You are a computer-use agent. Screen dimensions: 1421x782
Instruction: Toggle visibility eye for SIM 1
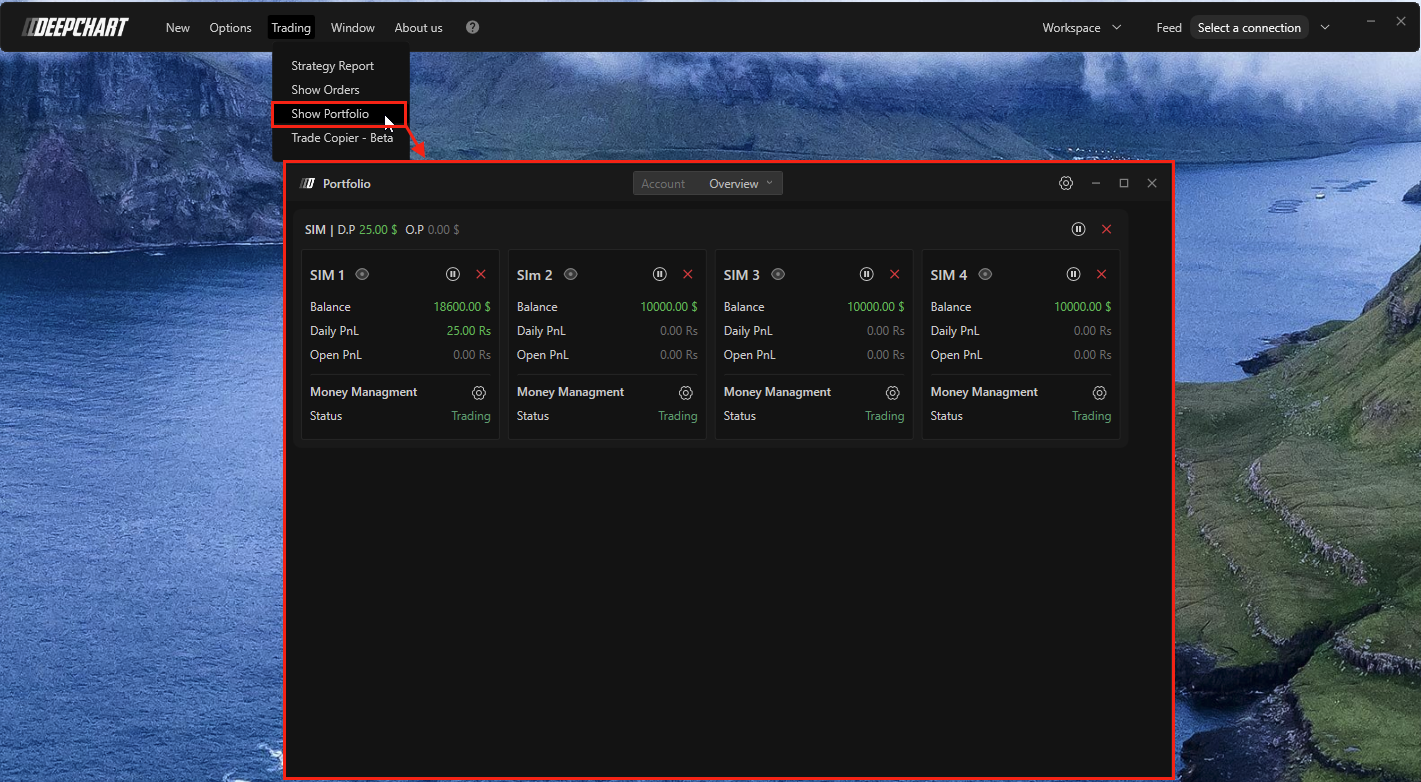point(363,274)
